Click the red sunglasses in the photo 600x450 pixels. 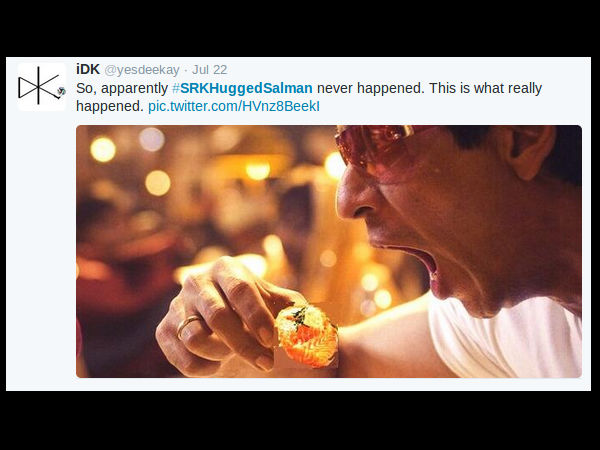tap(380, 148)
